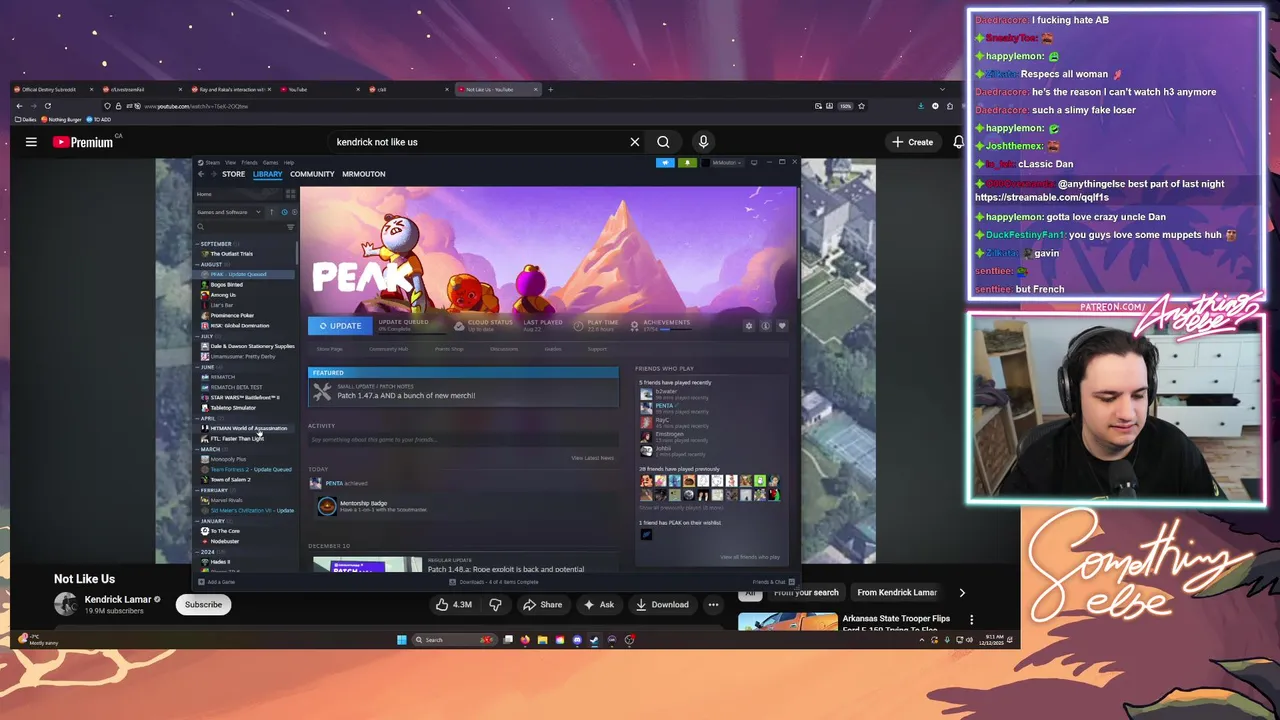Image resolution: width=1280 pixels, height=720 pixels.
Task: Click the YouTube search magnifier button
Action: pos(663,142)
